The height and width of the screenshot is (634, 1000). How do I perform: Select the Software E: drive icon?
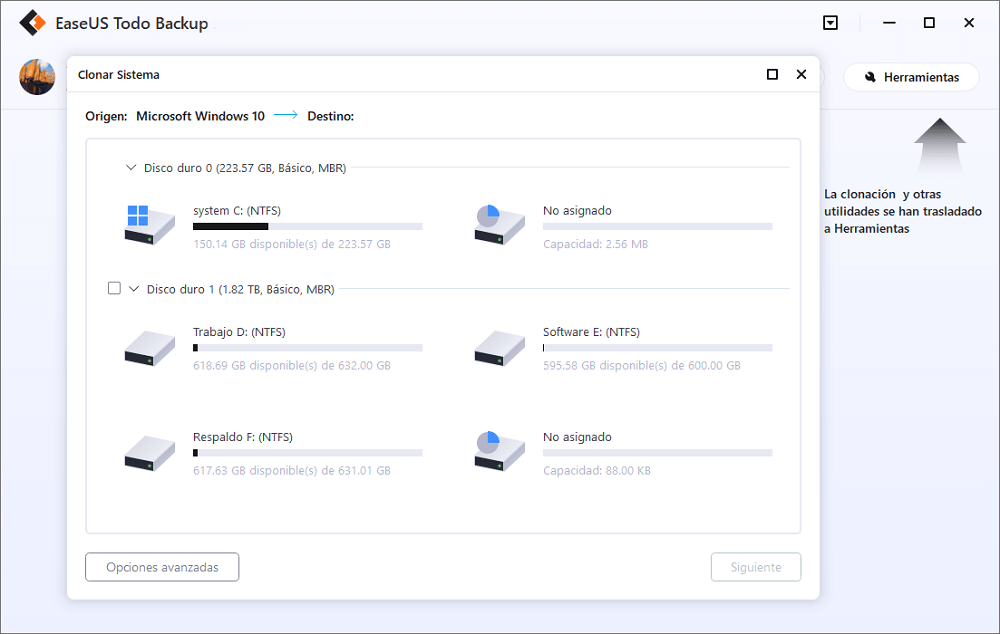tap(499, 346)
